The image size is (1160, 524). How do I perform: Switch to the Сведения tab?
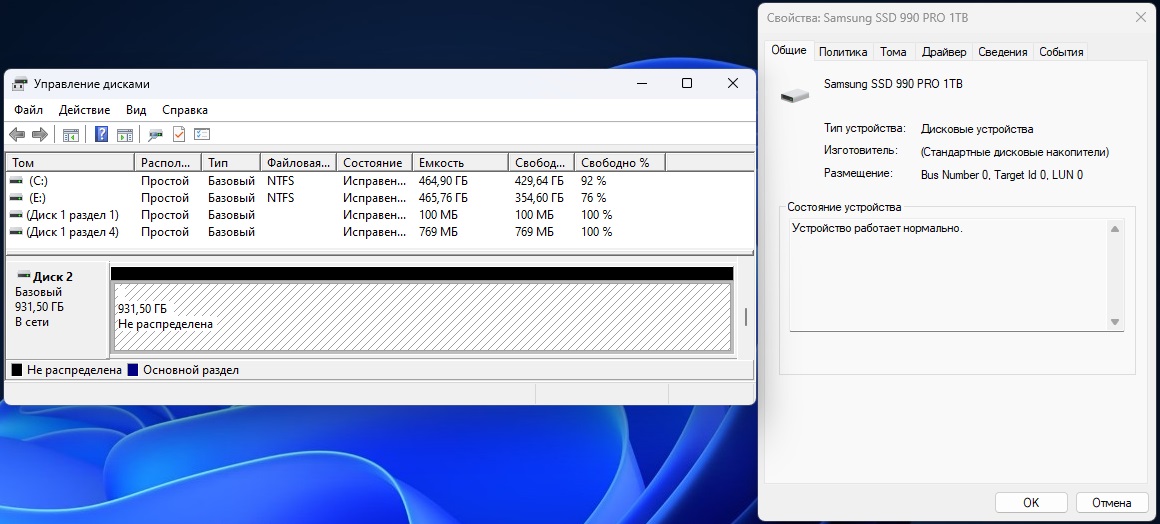[x=1002, y=52]
